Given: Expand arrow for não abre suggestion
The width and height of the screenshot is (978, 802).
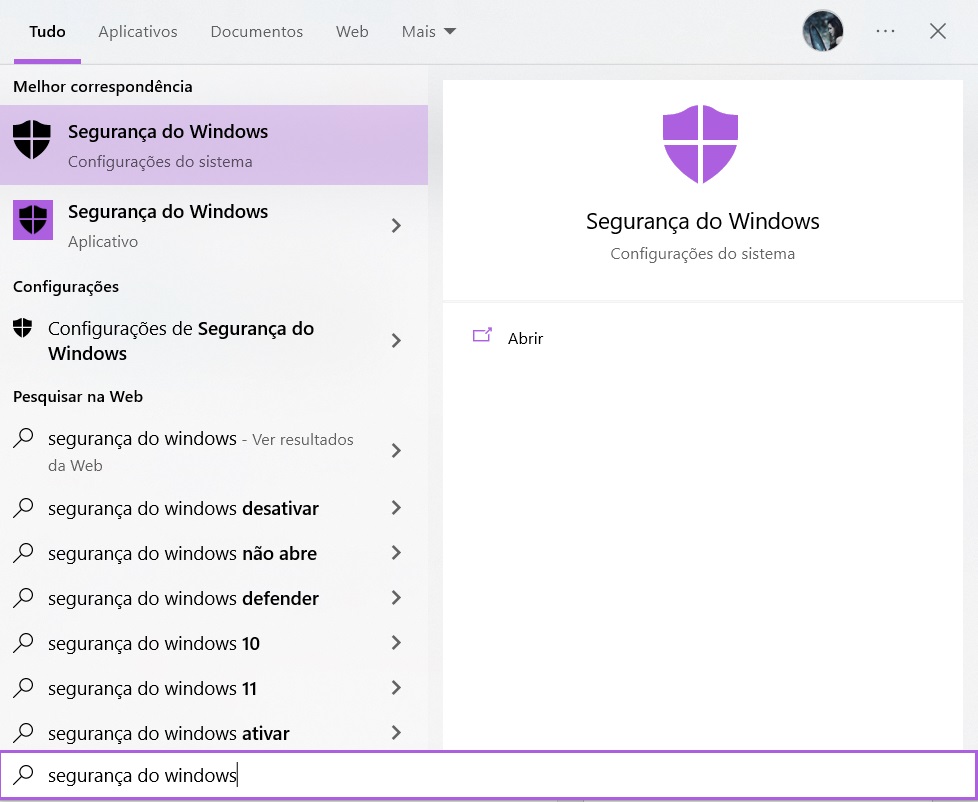Looking at the screenshot, I should pos(396,553).
